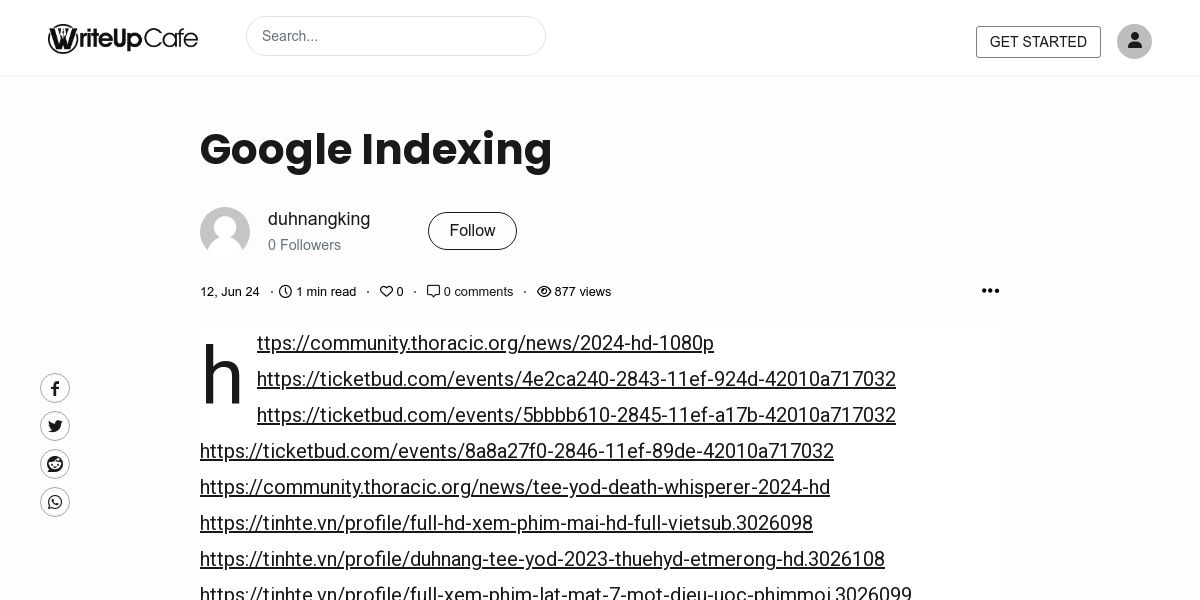Open the comments bubble icon

tap(433, 291)
